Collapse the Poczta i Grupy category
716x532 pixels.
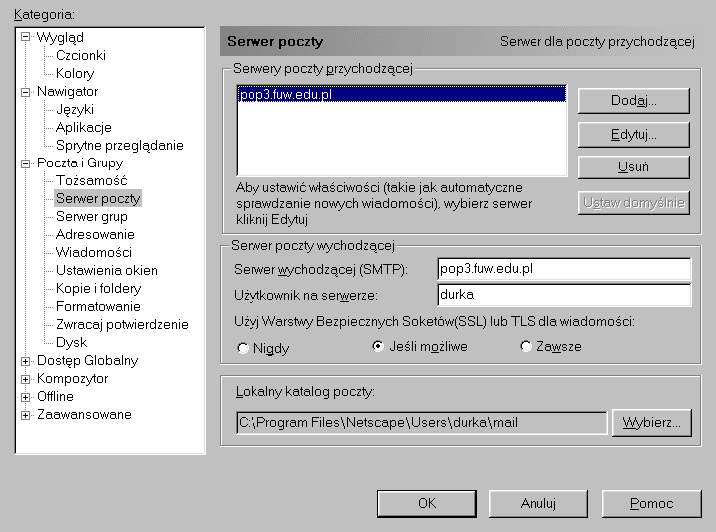click(x=25, y=163)
